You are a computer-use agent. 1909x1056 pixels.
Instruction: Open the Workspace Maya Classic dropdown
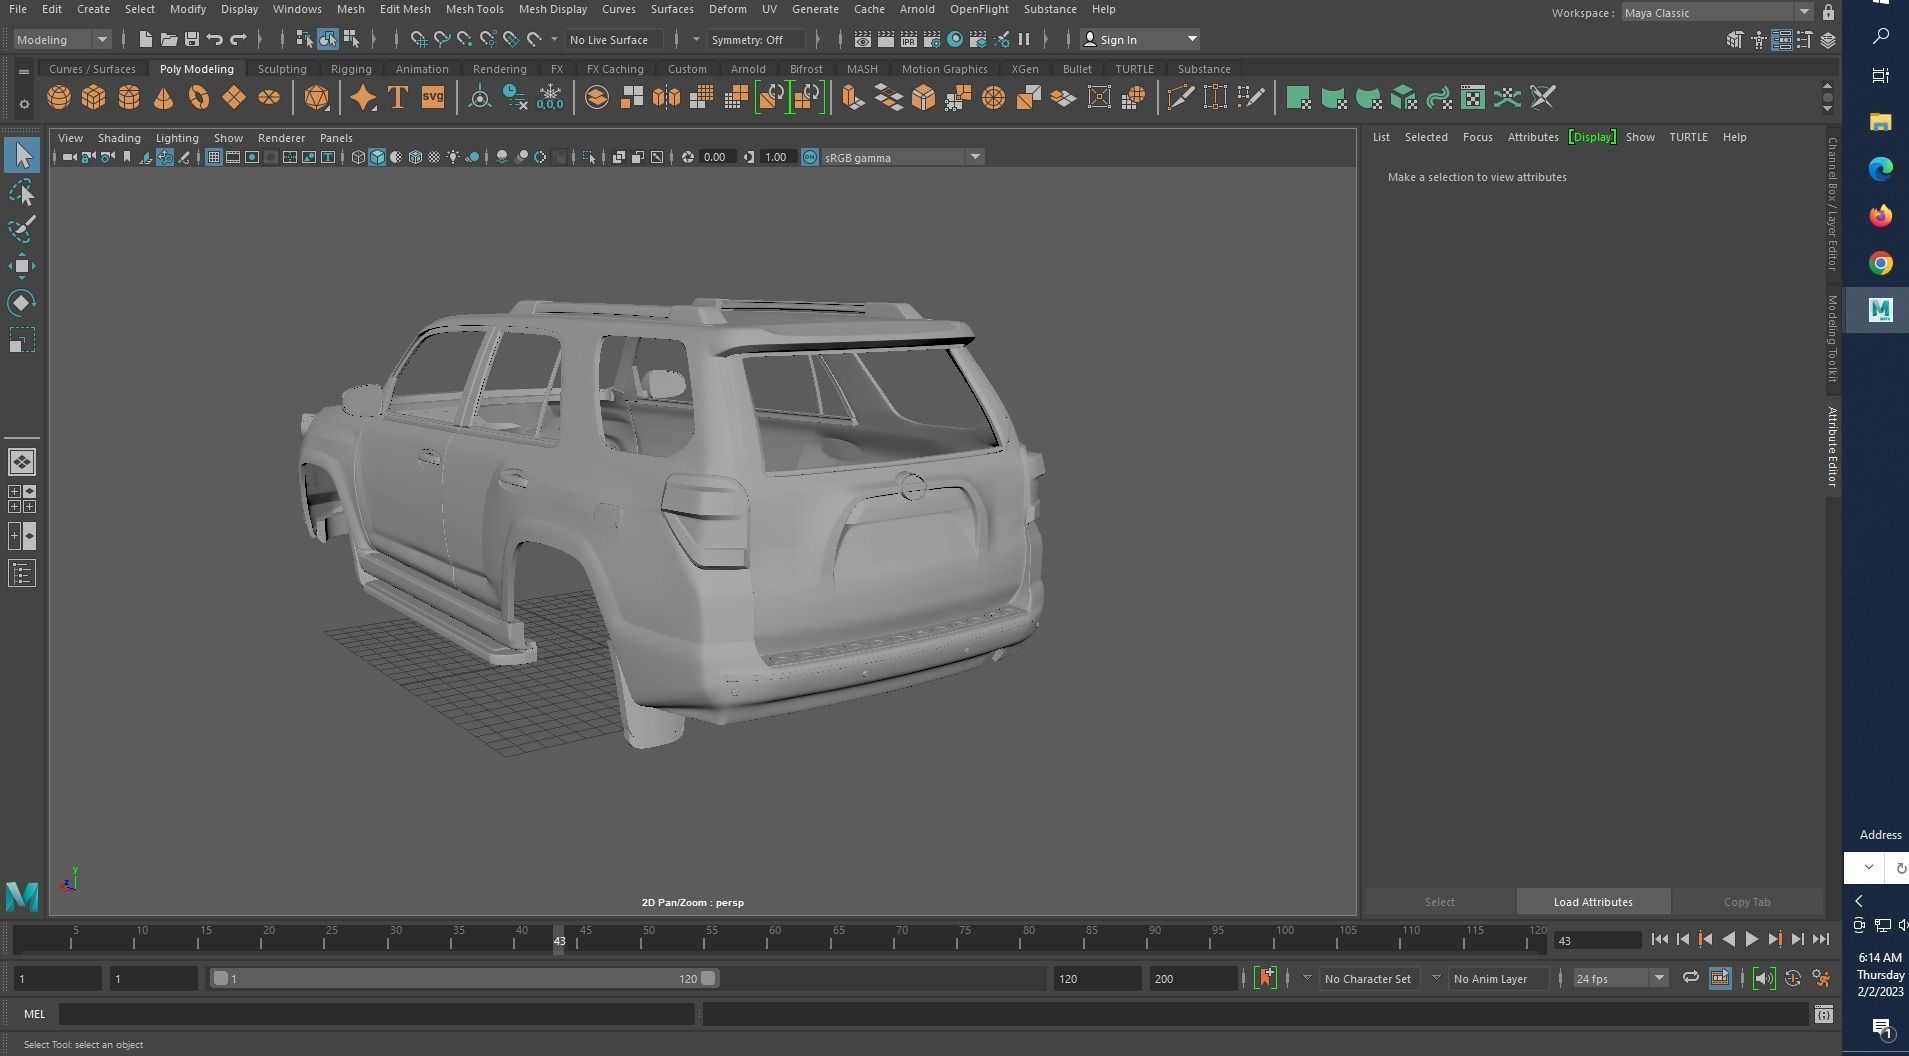[1717, 13]
